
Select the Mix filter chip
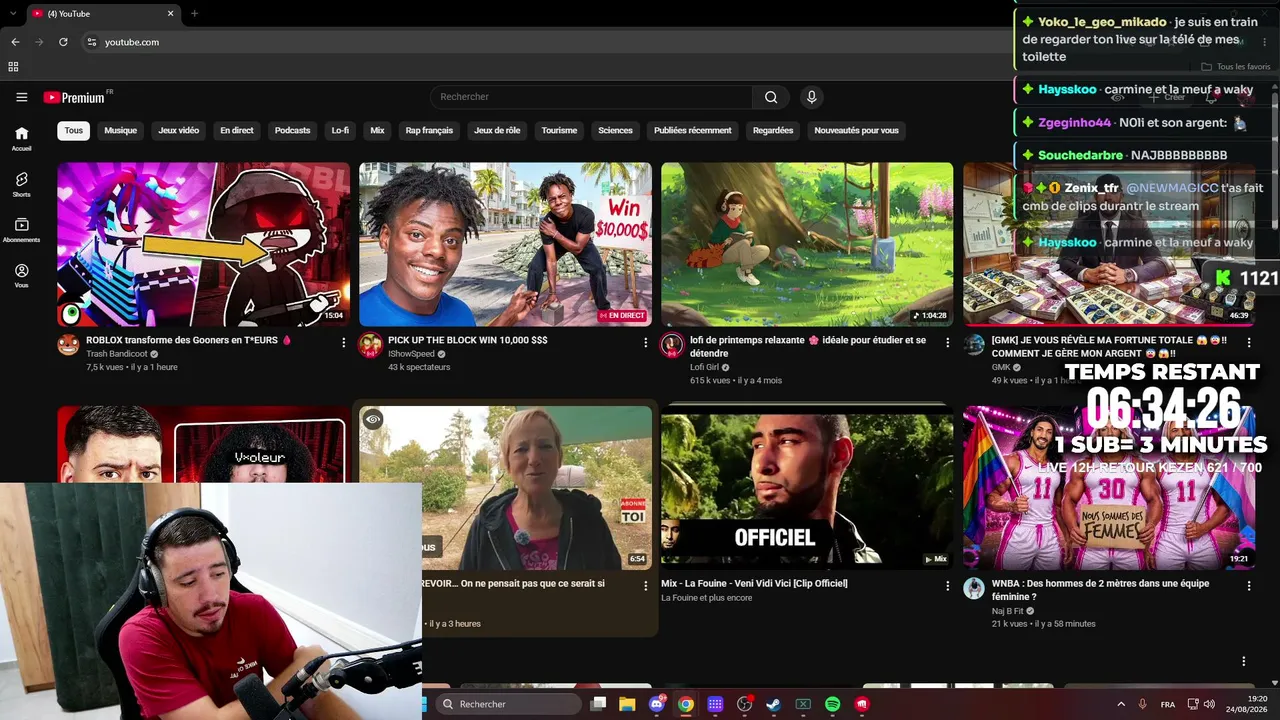coord(377,130)
